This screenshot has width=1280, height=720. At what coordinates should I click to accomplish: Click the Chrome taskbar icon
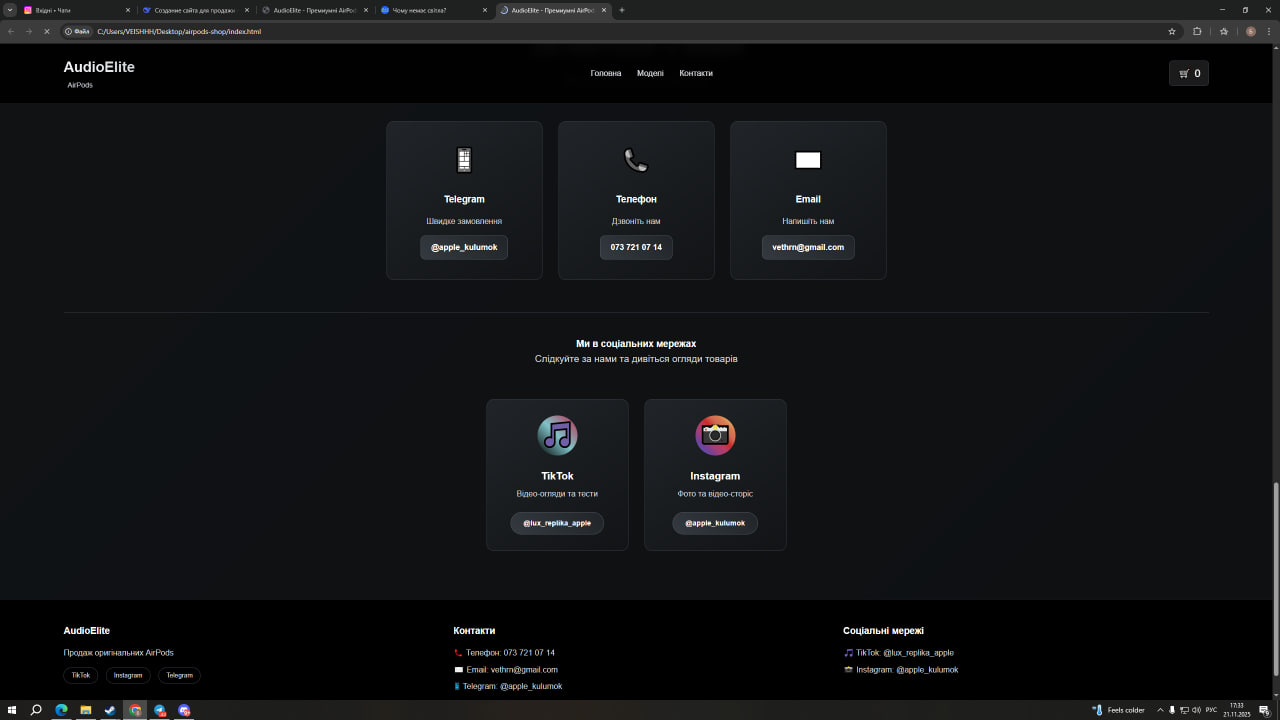coord(135,710)
